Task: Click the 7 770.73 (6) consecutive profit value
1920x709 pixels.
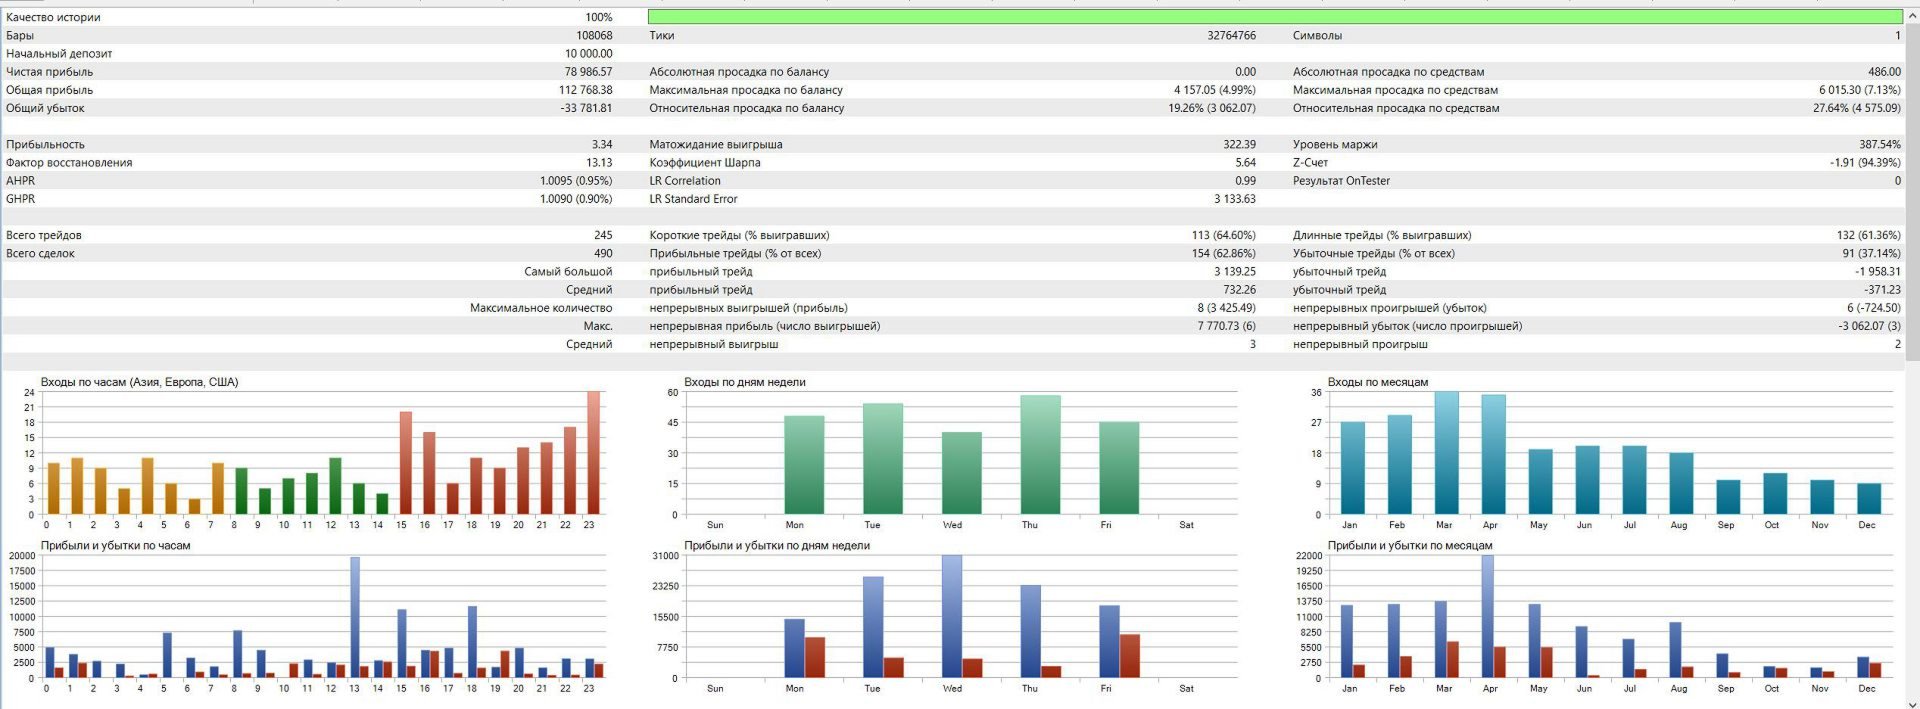Action: 1227,326
